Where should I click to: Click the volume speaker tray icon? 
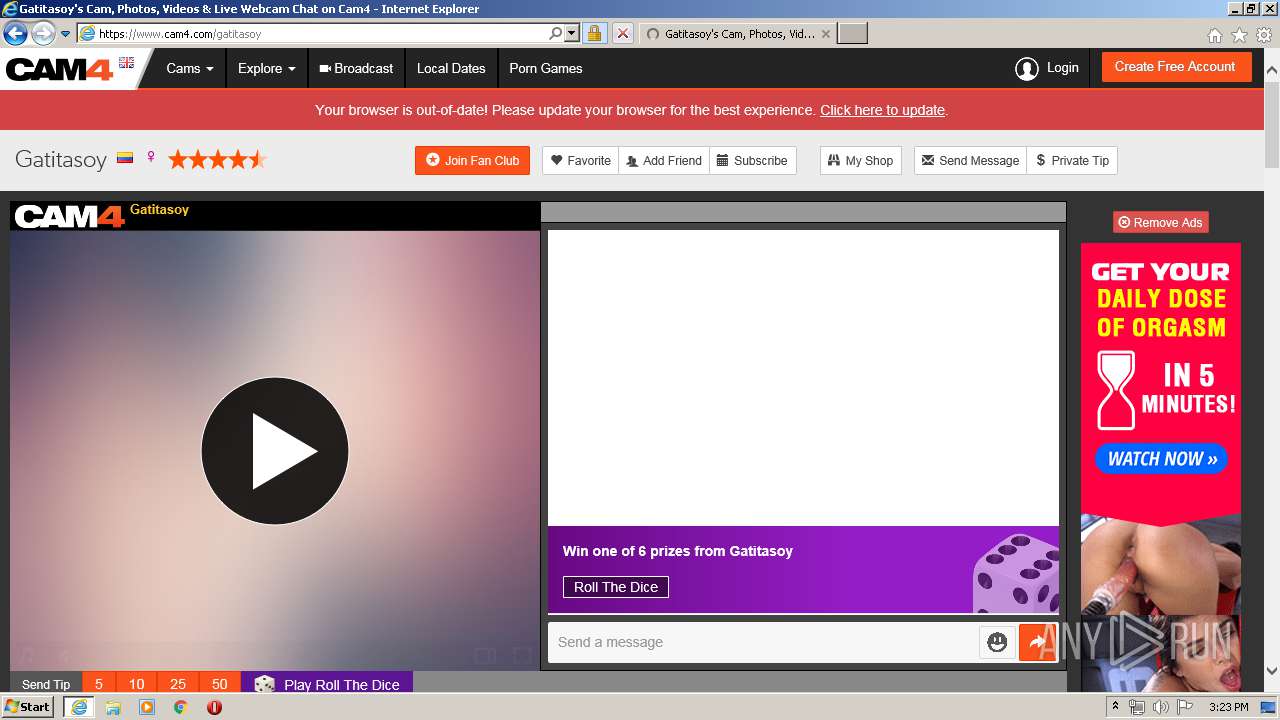(1160, 707)
